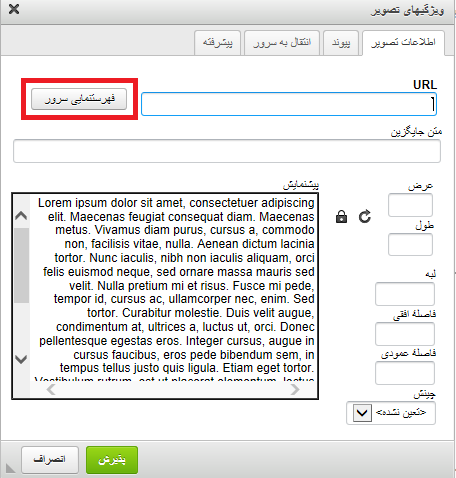Click the متن جایگزین alternative text field
Screen dimensions: 456x478
tap(227, 151)
